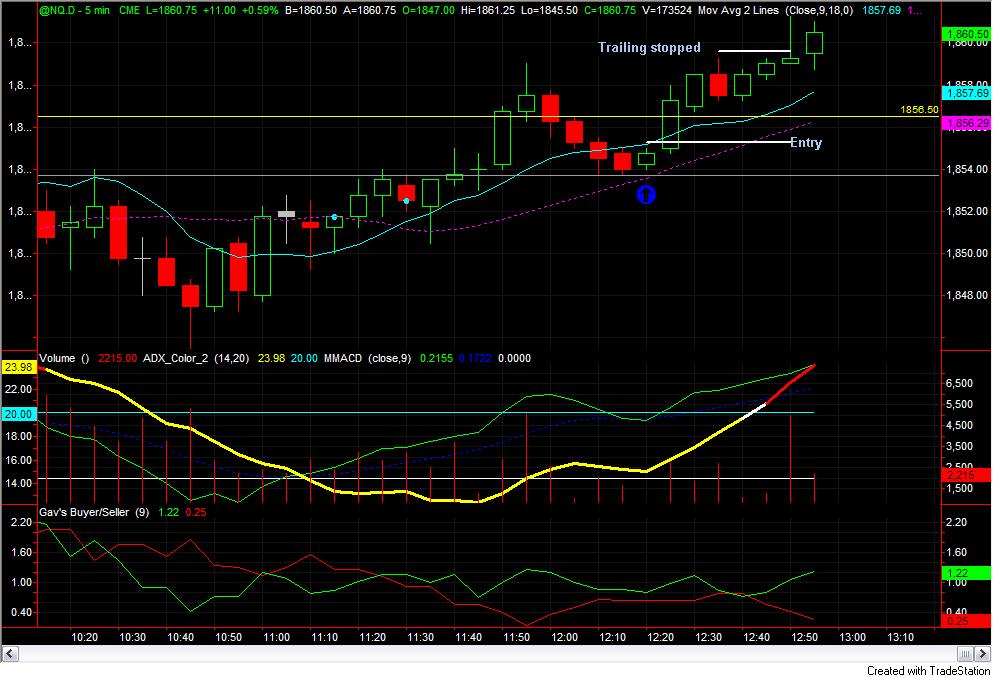Click the magenta 1,856.29 axis tag
This screenshot has height=677, width=993.
point(966,123)
